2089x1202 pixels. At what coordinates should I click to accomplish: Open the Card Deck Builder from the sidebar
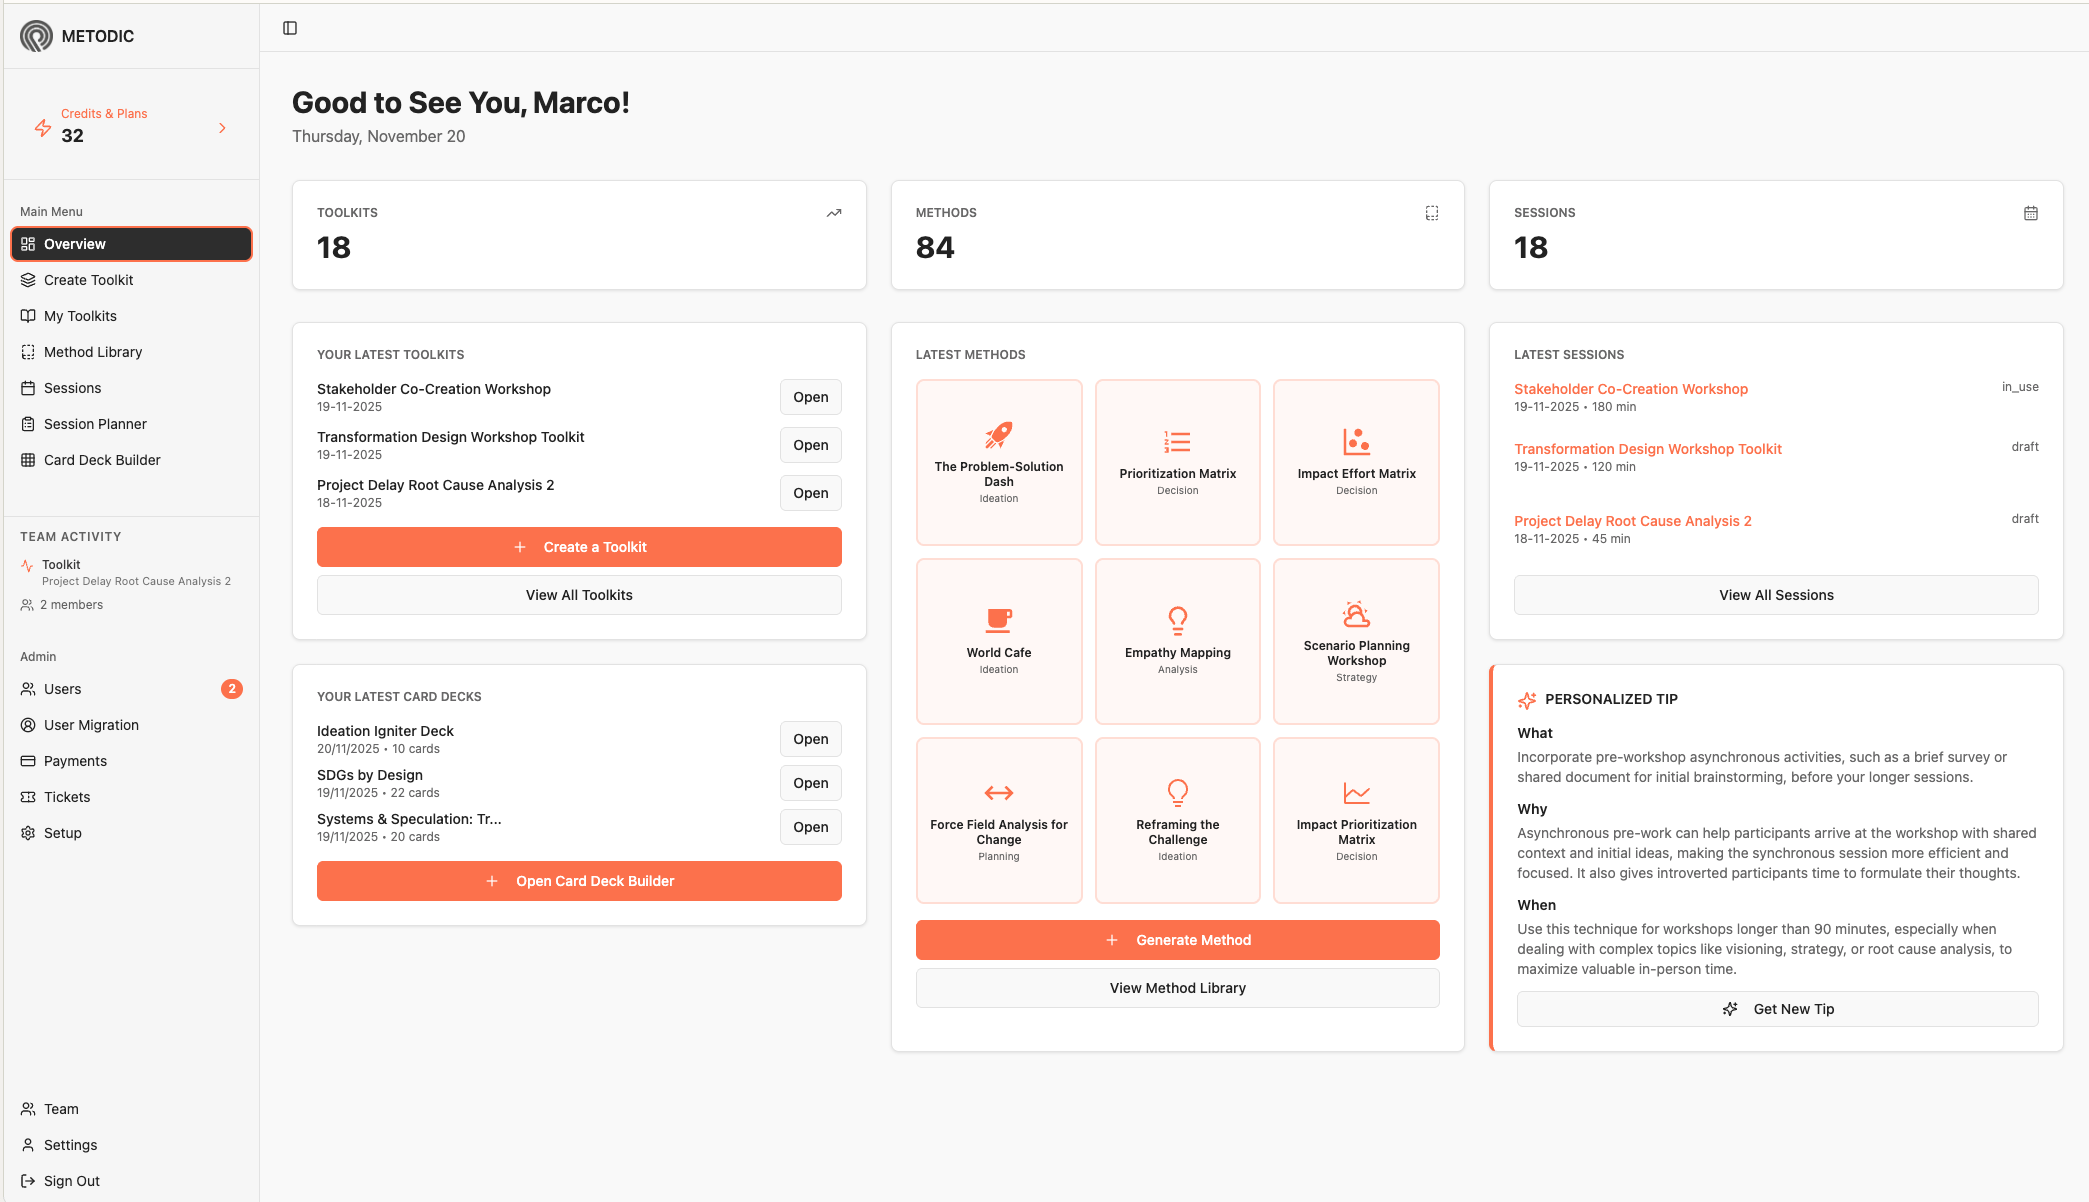pos(102,459)
